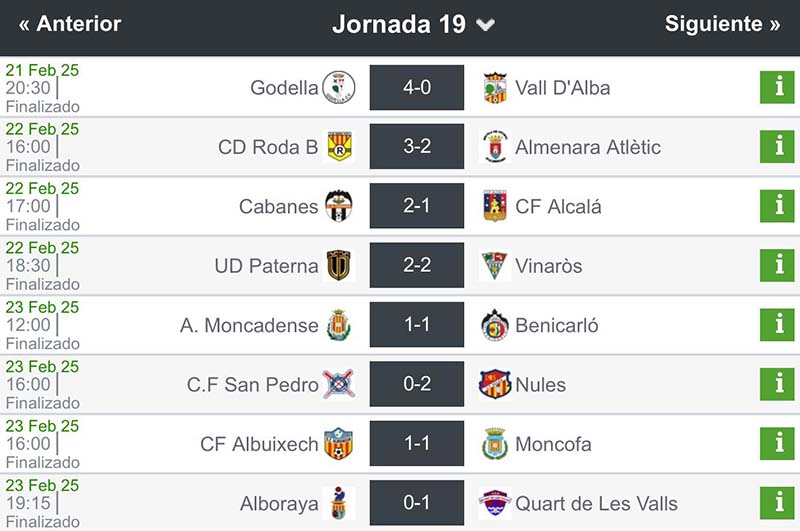Go to Siguiente » matchday

point(722,24)
